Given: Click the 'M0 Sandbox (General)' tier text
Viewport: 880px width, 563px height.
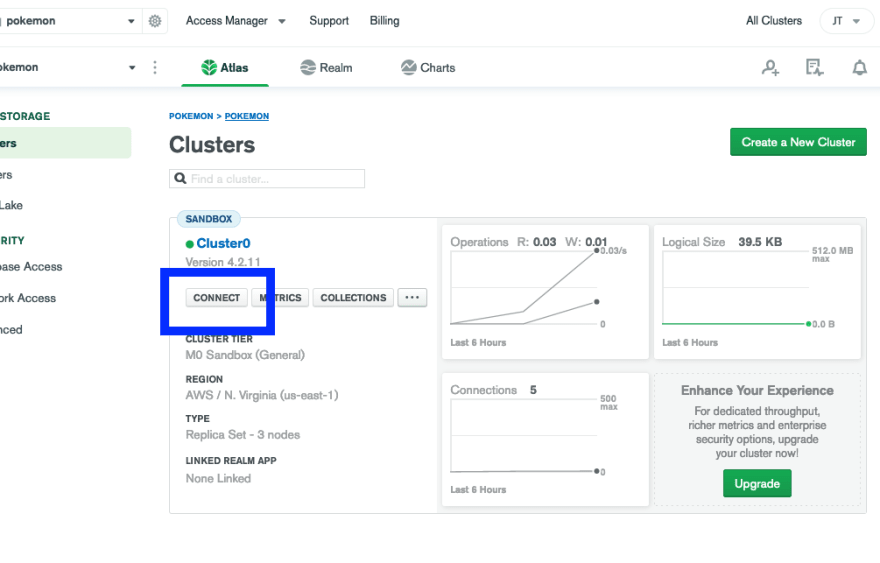Looking at the screenshot, I should click(x=245, y=355).
